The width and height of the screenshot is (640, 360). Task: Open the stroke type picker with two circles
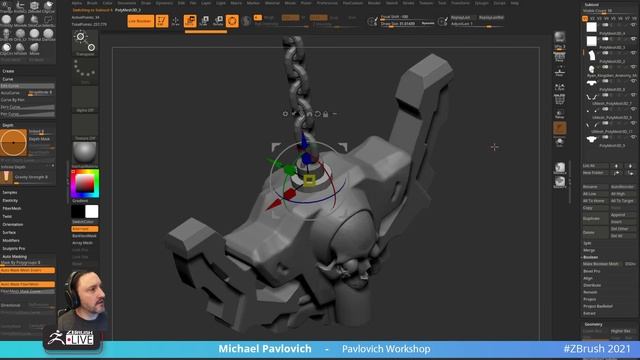coord(85,43)
